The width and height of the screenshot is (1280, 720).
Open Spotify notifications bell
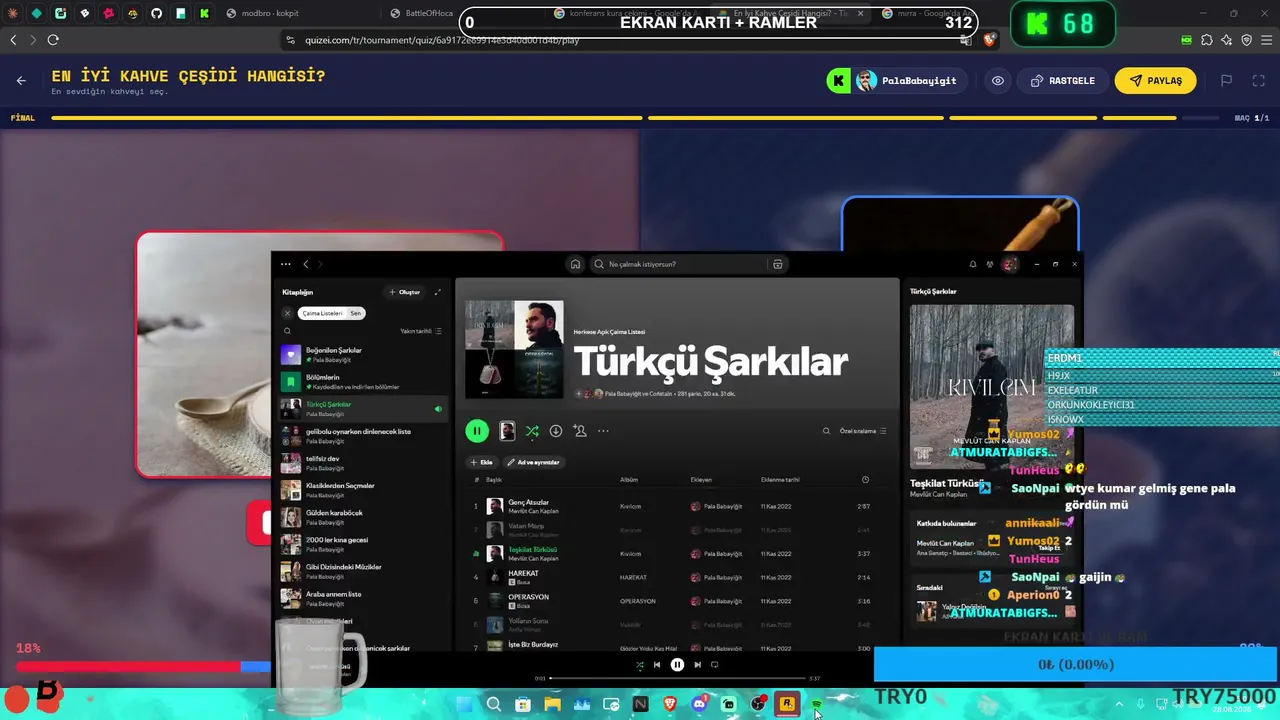[972, 264]
